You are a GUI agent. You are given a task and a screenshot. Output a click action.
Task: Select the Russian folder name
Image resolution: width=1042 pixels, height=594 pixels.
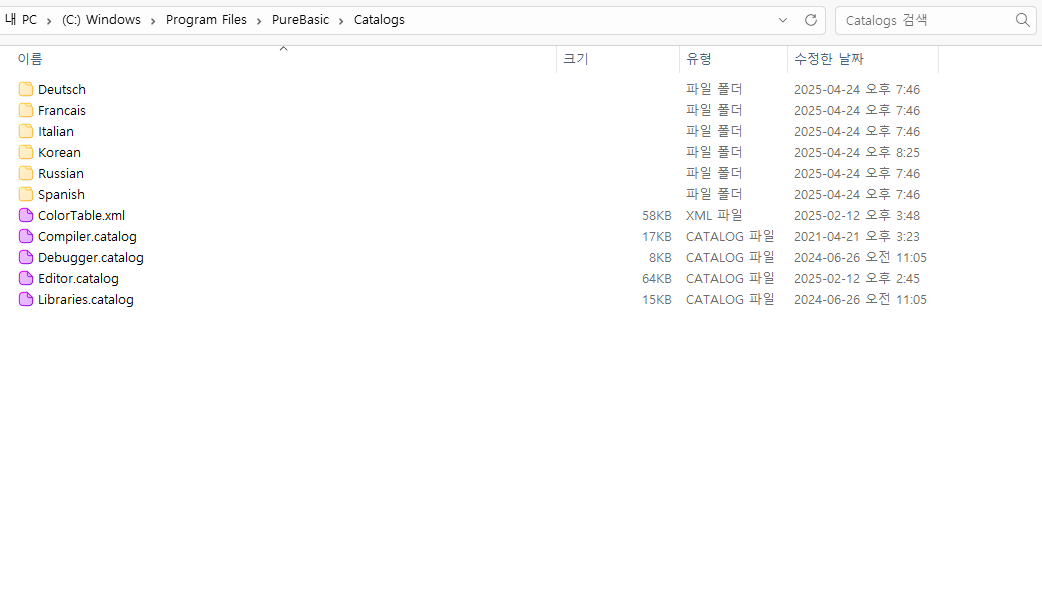click(60, 173)
